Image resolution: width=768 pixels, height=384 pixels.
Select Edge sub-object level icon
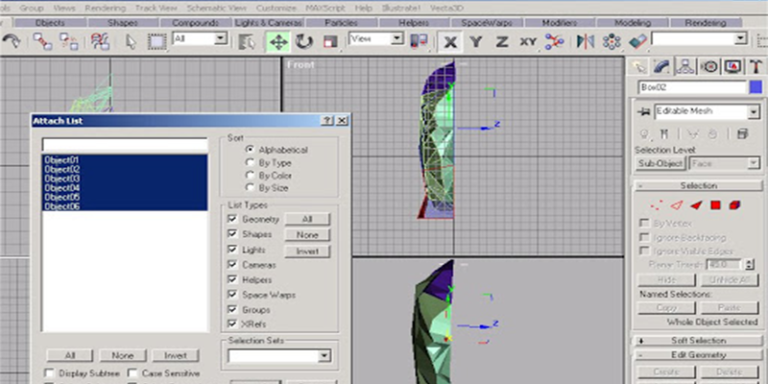(x=677, y=206)
